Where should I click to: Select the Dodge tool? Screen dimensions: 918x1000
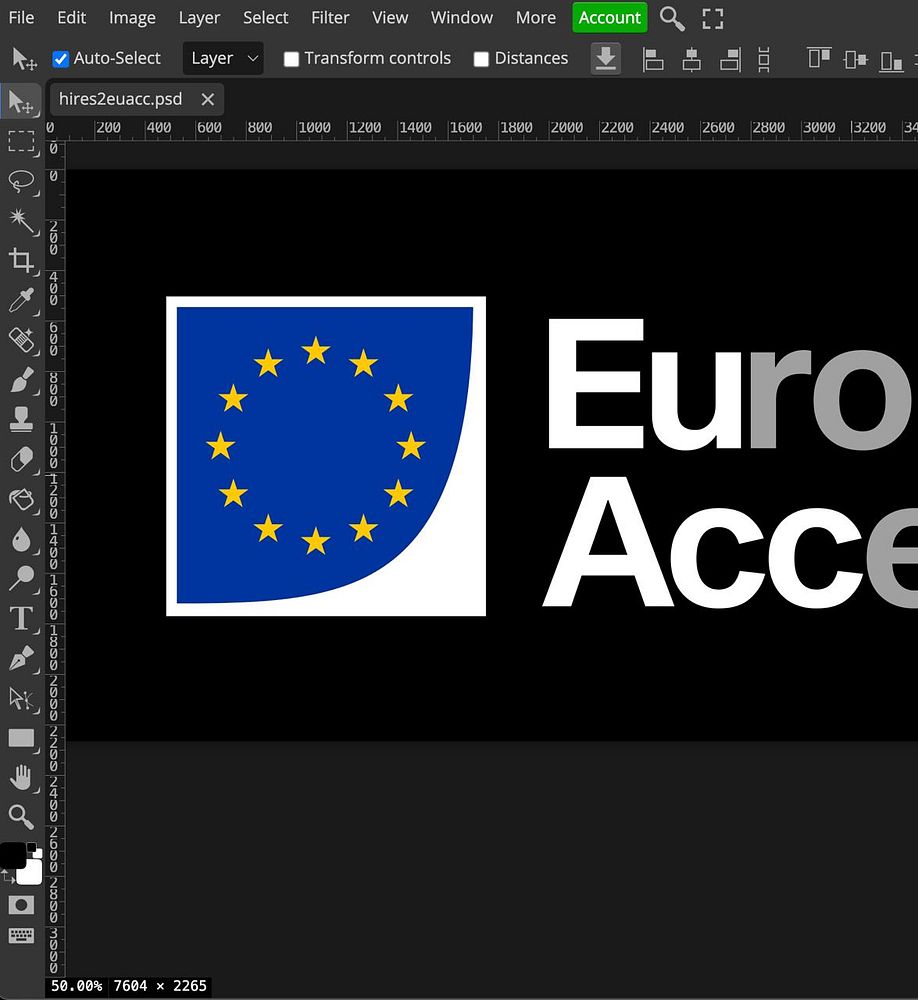21,578
